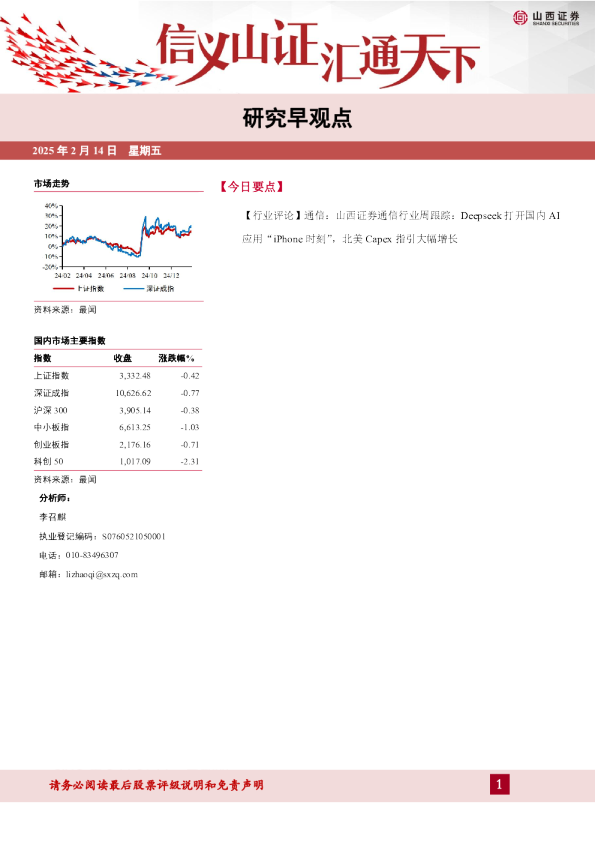
Task: Click the 收盘 column header
Action: (x=122, y=358)
